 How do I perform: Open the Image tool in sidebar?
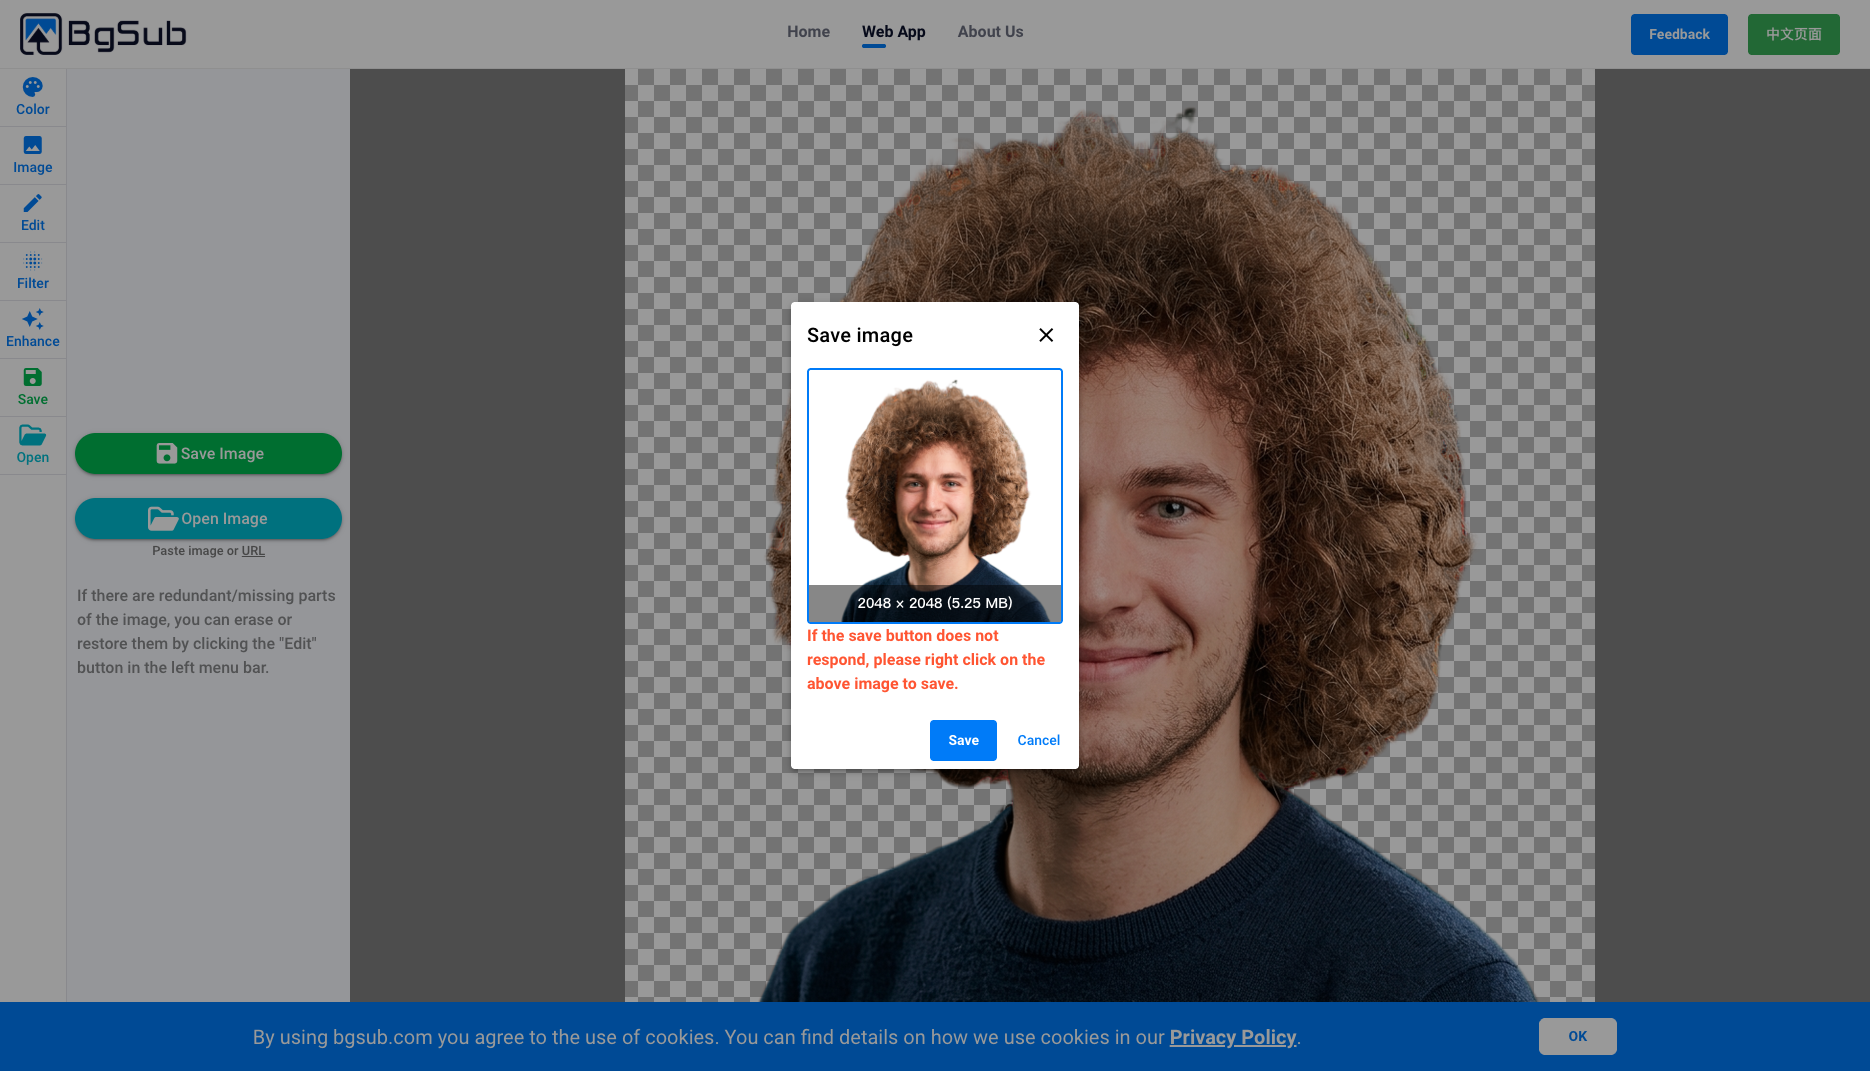33,155
